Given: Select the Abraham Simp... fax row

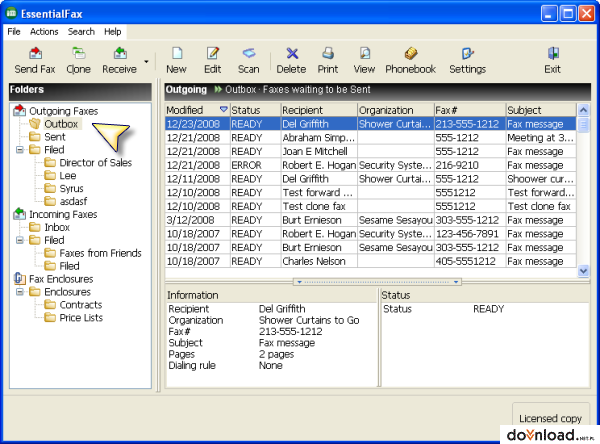Looking at the screenshot, I should [x=370, y=138].
